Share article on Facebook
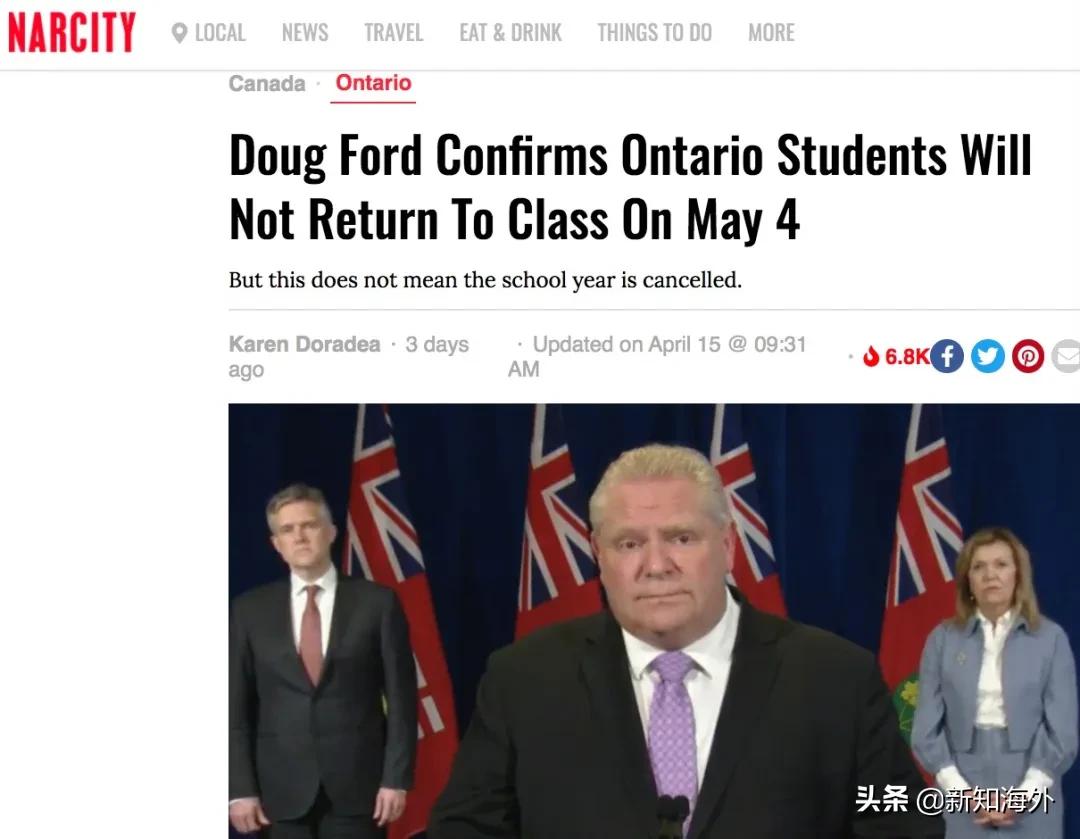The width and height of the screenshot is (1080, 839). 947,356
